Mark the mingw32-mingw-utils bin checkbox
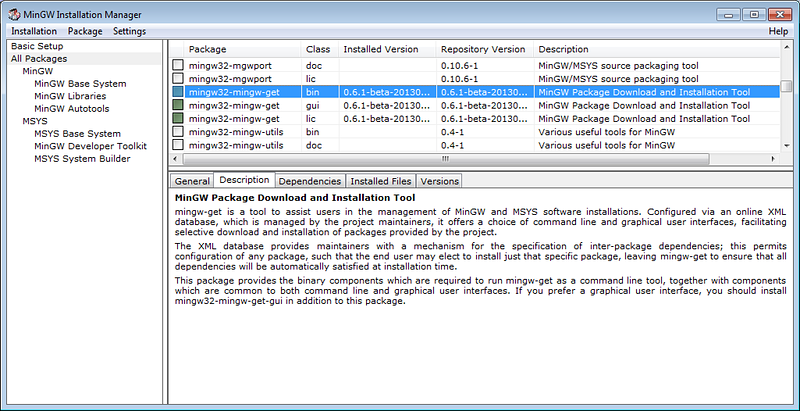This screenshot has width=800, height=411. pyautogui.click(x=178, y=132)
